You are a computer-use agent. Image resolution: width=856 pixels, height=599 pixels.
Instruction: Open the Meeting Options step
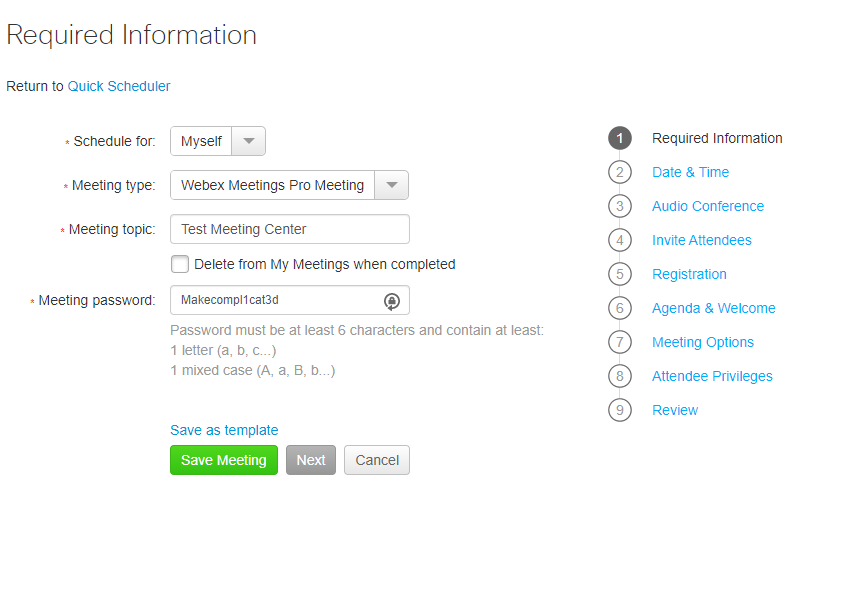pyautogui.click(x=703, y=342)
